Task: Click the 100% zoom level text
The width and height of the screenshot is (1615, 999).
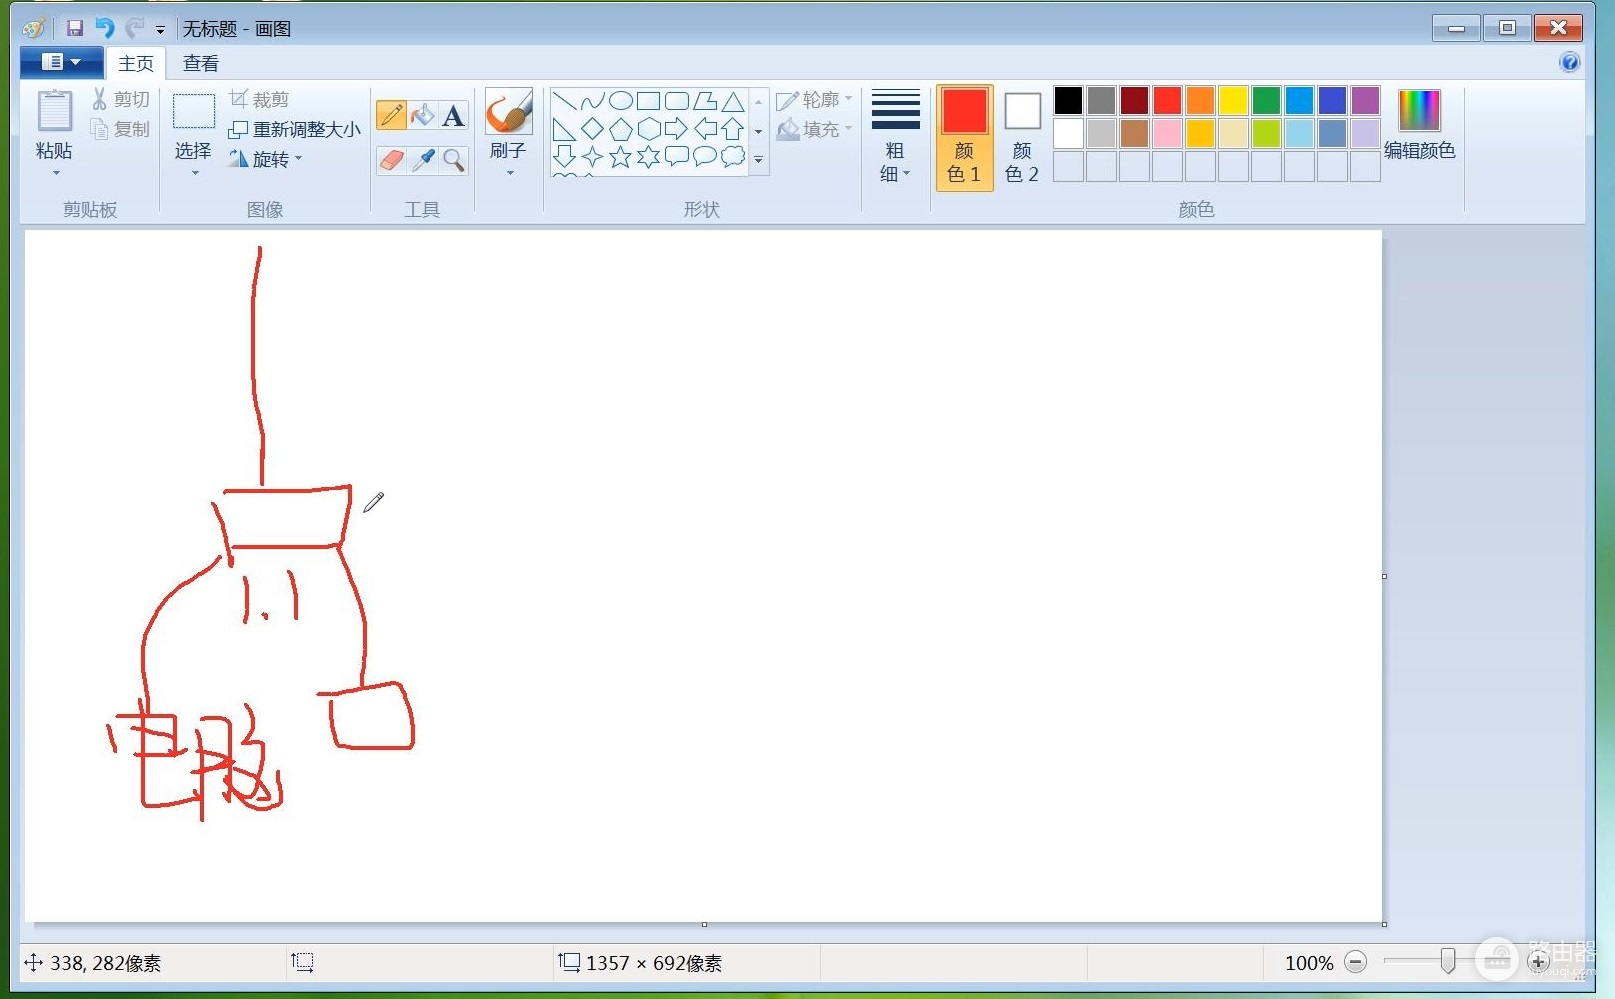Action: pos(1309,963)
